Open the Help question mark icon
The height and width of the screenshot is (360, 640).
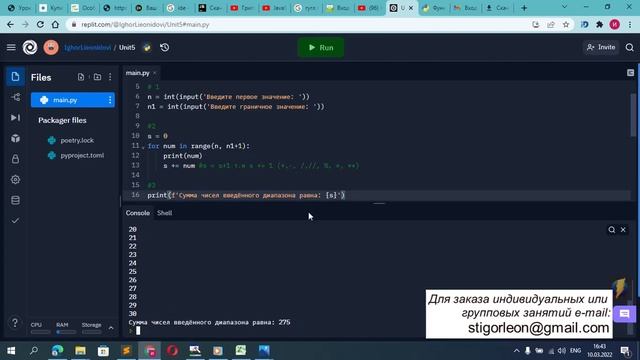[x=15, y=323]
